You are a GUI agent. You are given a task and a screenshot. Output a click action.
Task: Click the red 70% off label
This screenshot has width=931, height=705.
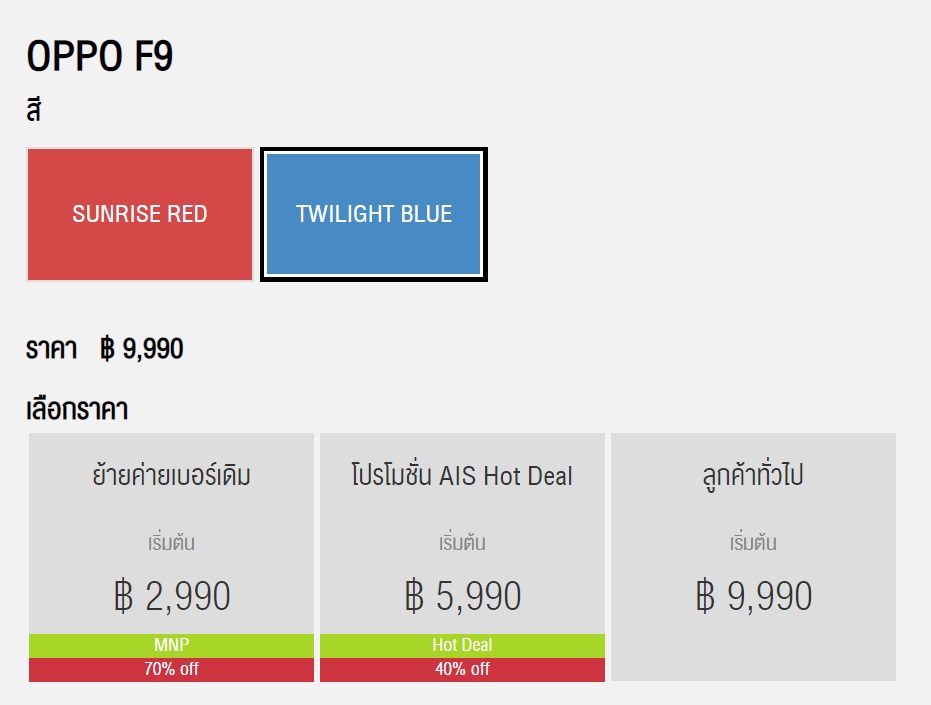coord(172,670)
